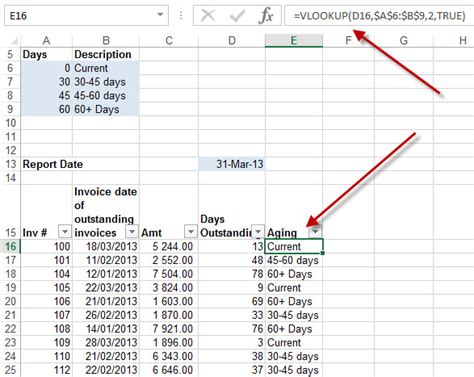Click invoice number 112 cell
The image size is (474, 377).
(x=46, y=370)
